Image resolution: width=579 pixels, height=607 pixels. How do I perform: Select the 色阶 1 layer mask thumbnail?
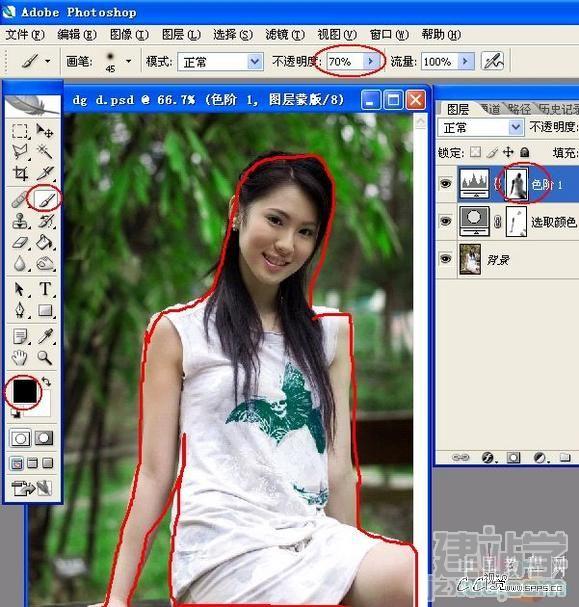coord(516,184)
